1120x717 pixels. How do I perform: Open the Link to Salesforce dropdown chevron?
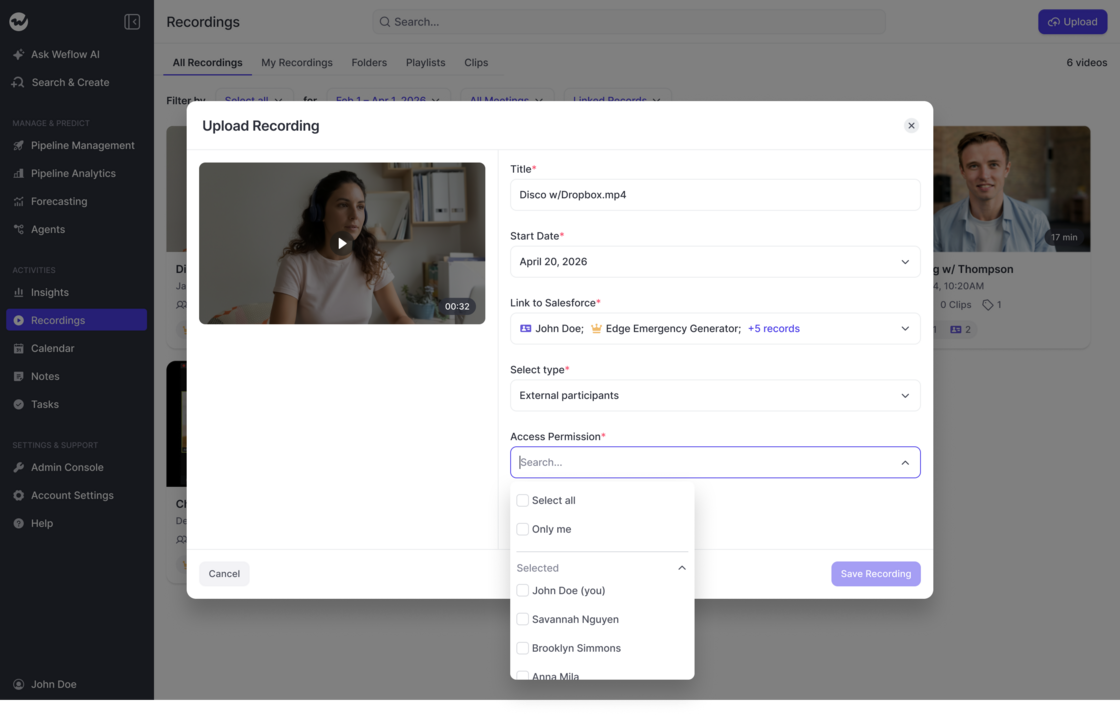pyautogui.click(x=905, y=329)
